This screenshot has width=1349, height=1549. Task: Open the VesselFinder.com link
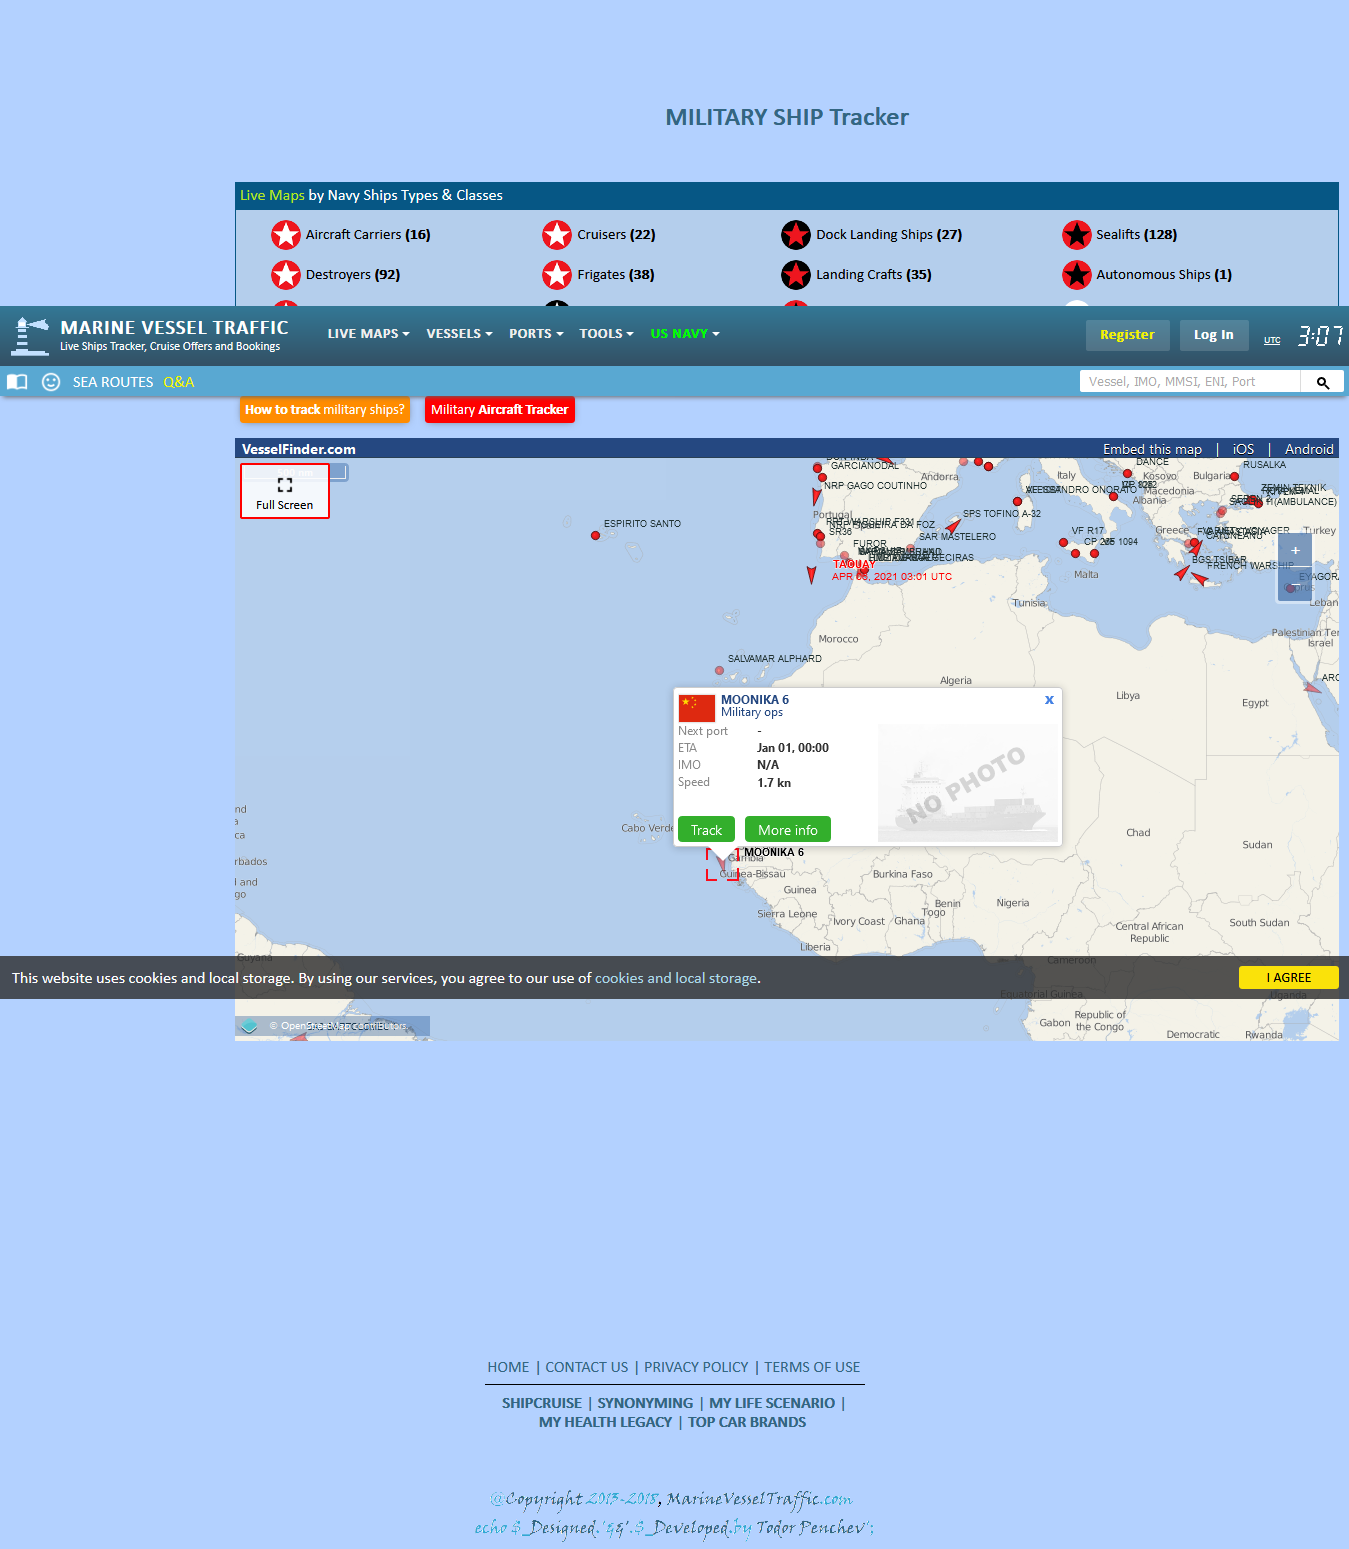pyautogui.click(x=299, y=449)
